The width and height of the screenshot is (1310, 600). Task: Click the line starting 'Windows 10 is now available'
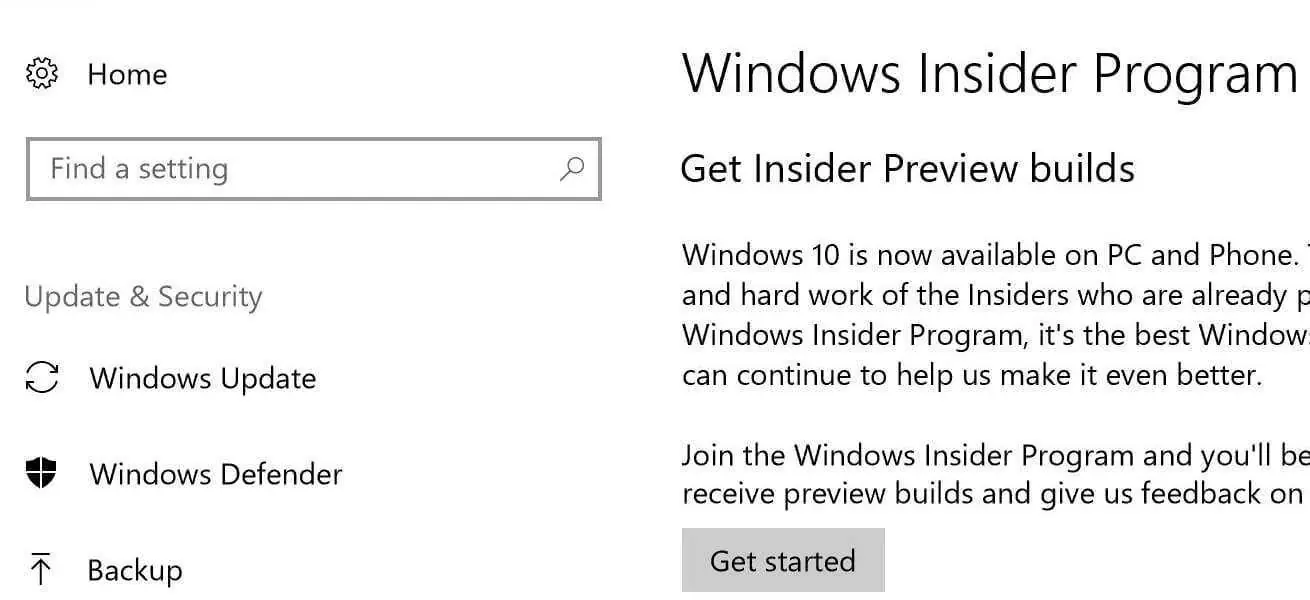pos(996,255)
